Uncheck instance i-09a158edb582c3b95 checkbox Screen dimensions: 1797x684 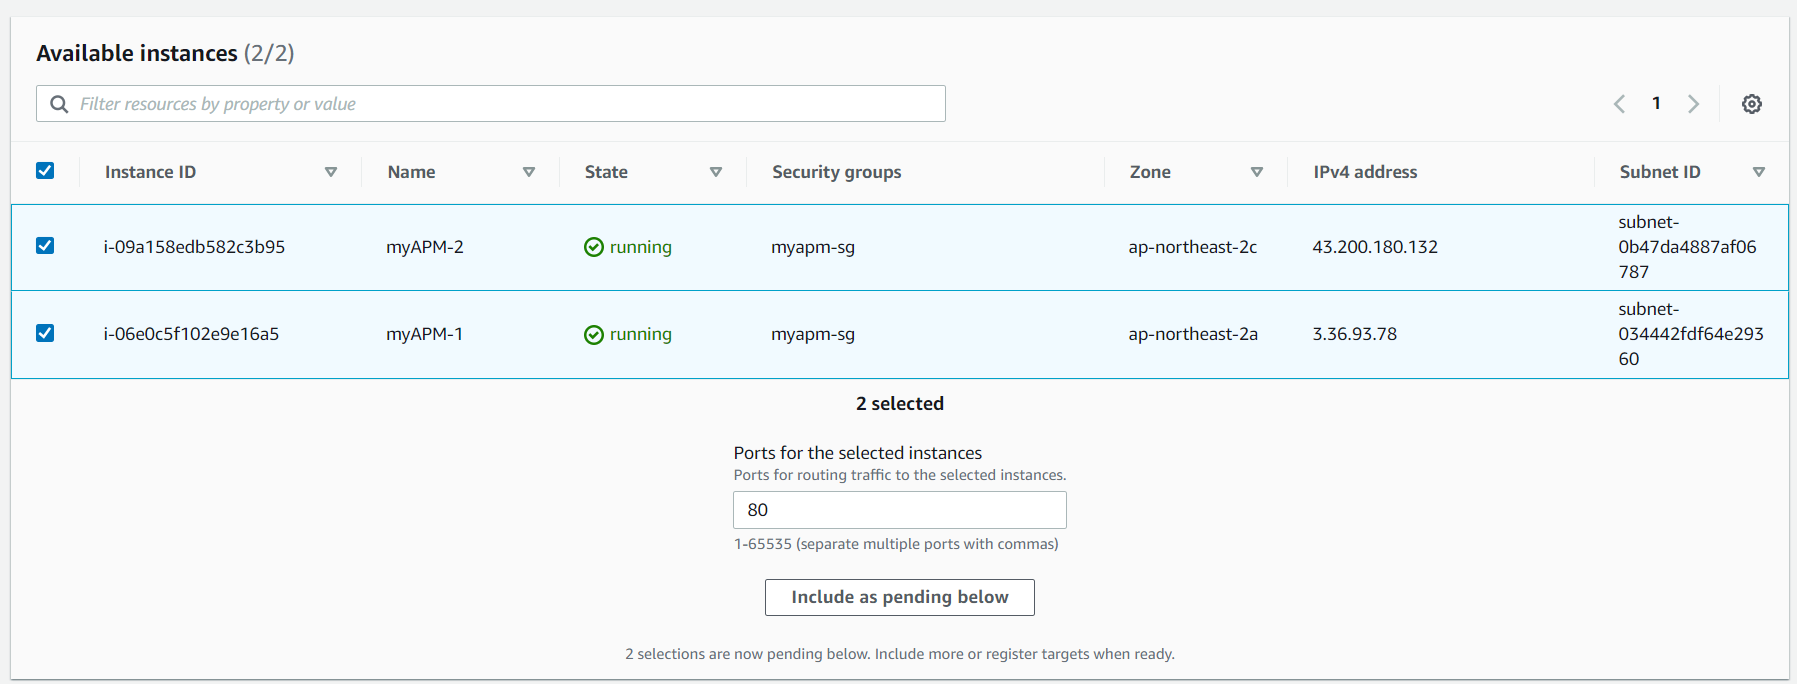pyautogui.click(x=45, y=246)
